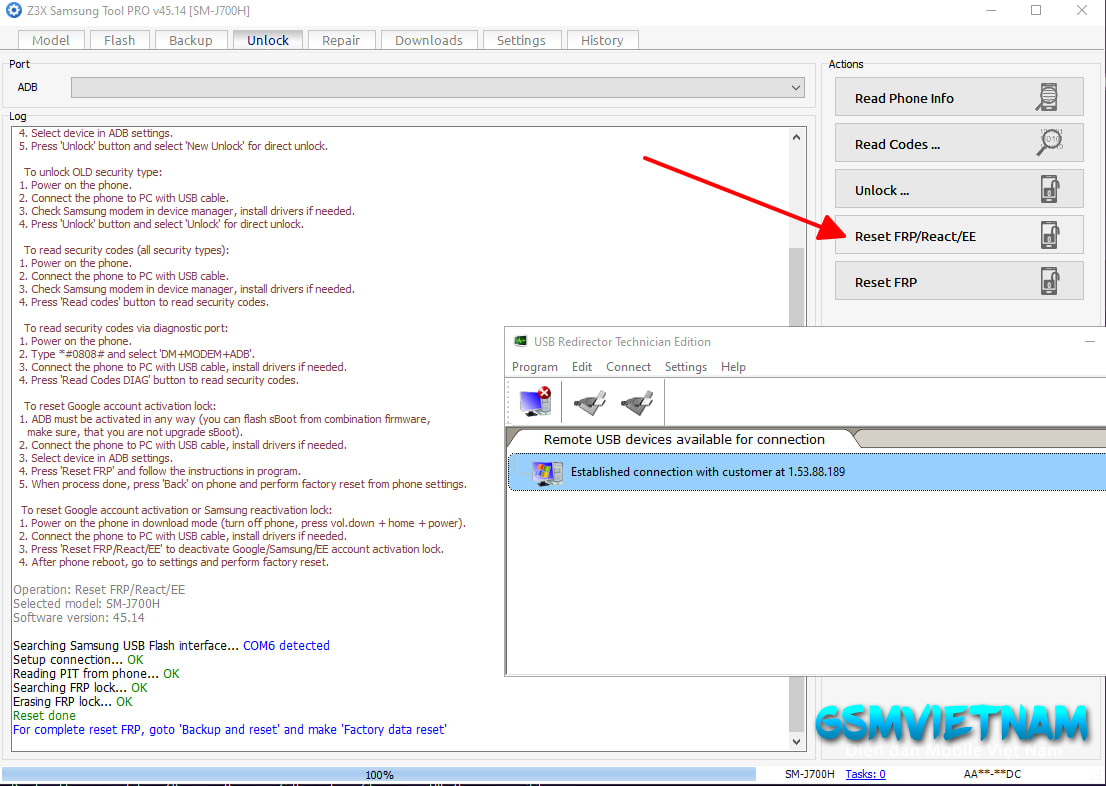The height and width of the screenshot is (786, 1106).
Task: Click the SM-J700H status bar entry
Action: coord(809,774)
